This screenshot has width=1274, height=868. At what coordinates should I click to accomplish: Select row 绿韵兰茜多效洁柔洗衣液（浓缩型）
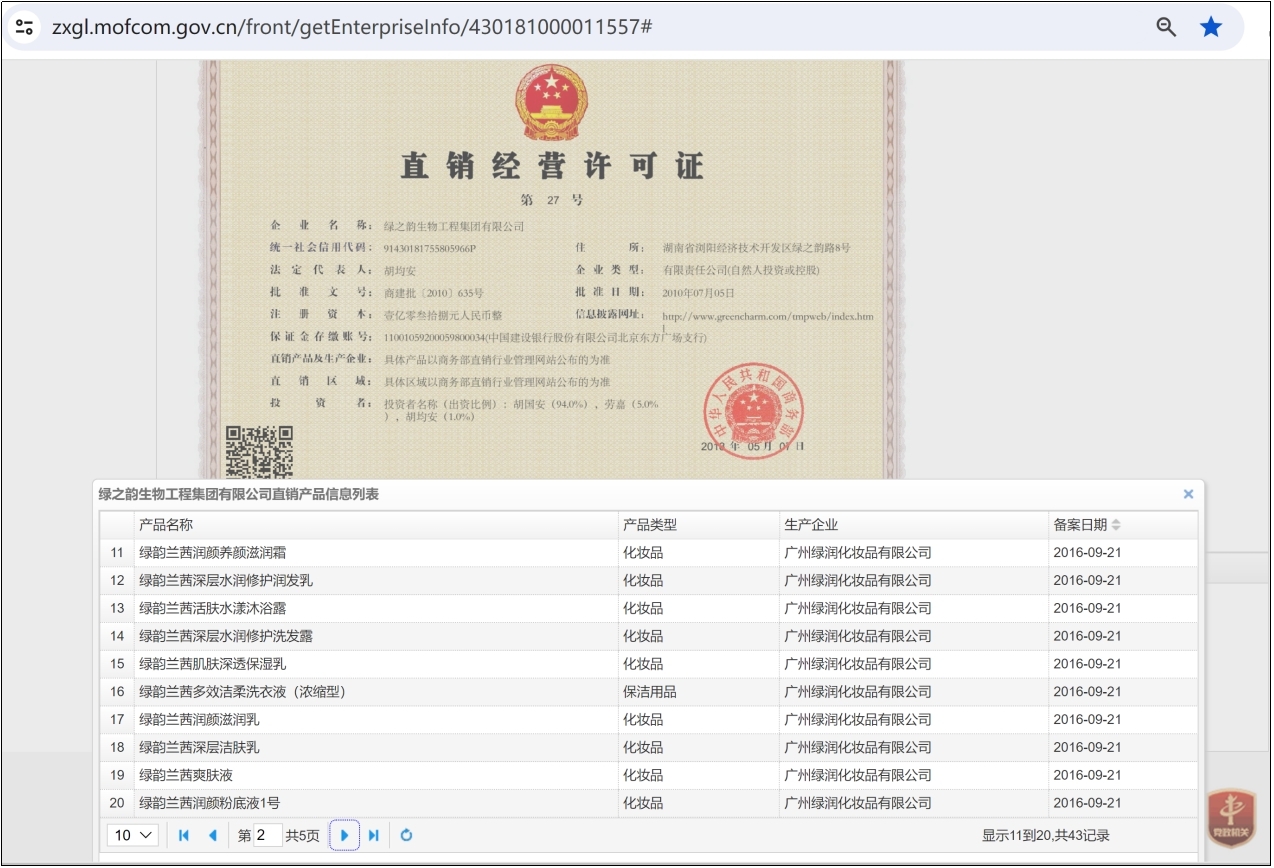[x=649, y=691]
